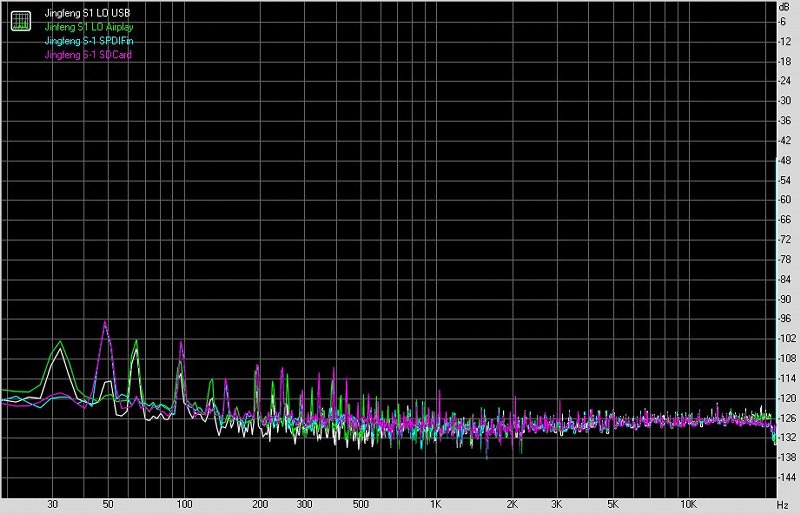Viewport: 800px width, 513px height.
Task: Click the 50 frequency axis label
Action: 108,504
